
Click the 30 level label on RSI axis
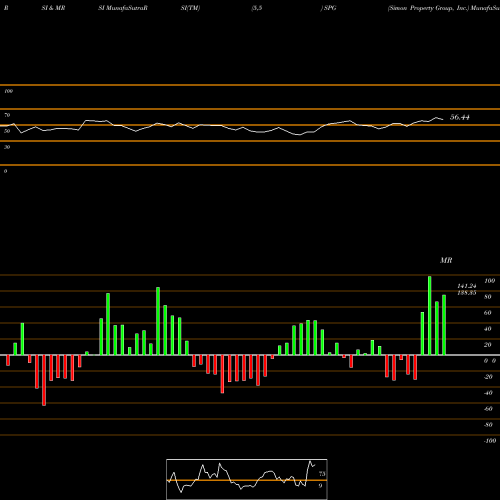coord(7,147)
